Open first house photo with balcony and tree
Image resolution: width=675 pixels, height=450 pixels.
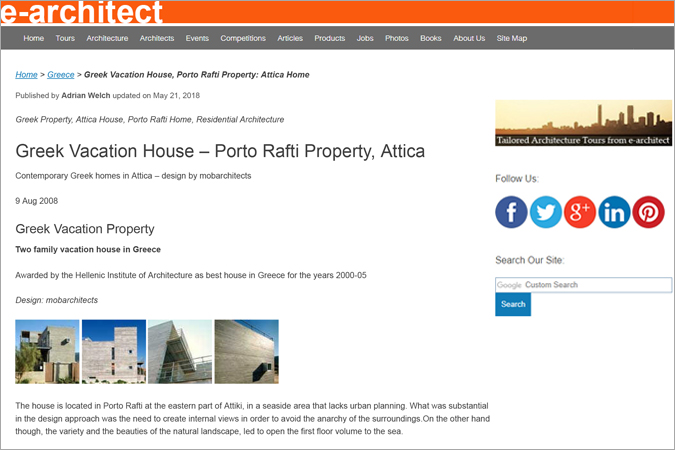point(47,351)
